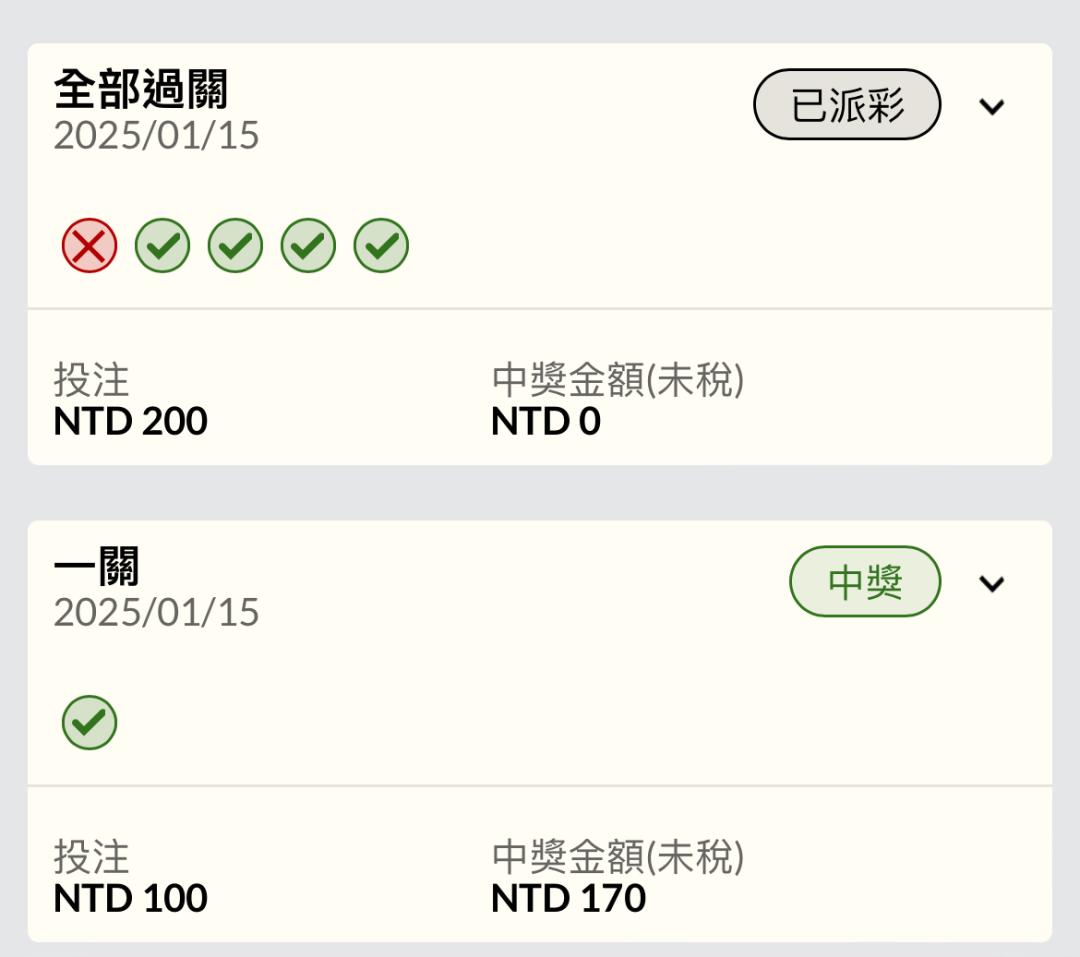
Task: Expand the 全部過關 bet details chevron
Action: tap(992, 107)
